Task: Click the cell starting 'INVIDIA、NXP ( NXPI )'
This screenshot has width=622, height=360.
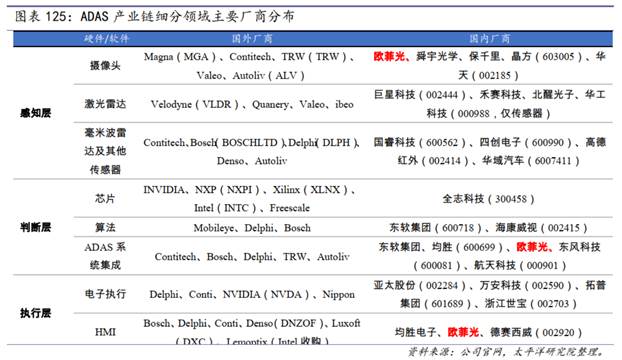Action: click(x=250, y=199)
